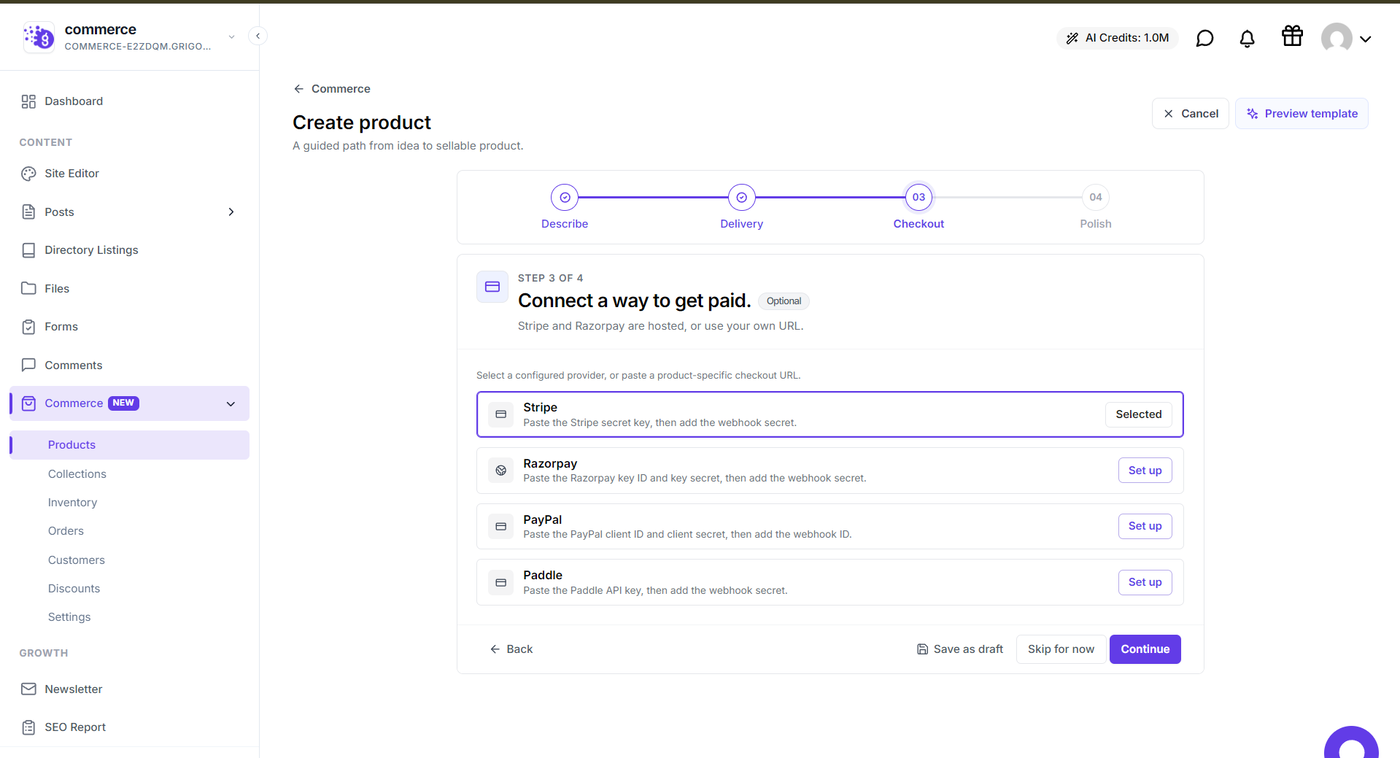The image size is (1400, 758).
Task: Go to Customers under Commerce
Action: pyautogui.click(x=76, y=560)
